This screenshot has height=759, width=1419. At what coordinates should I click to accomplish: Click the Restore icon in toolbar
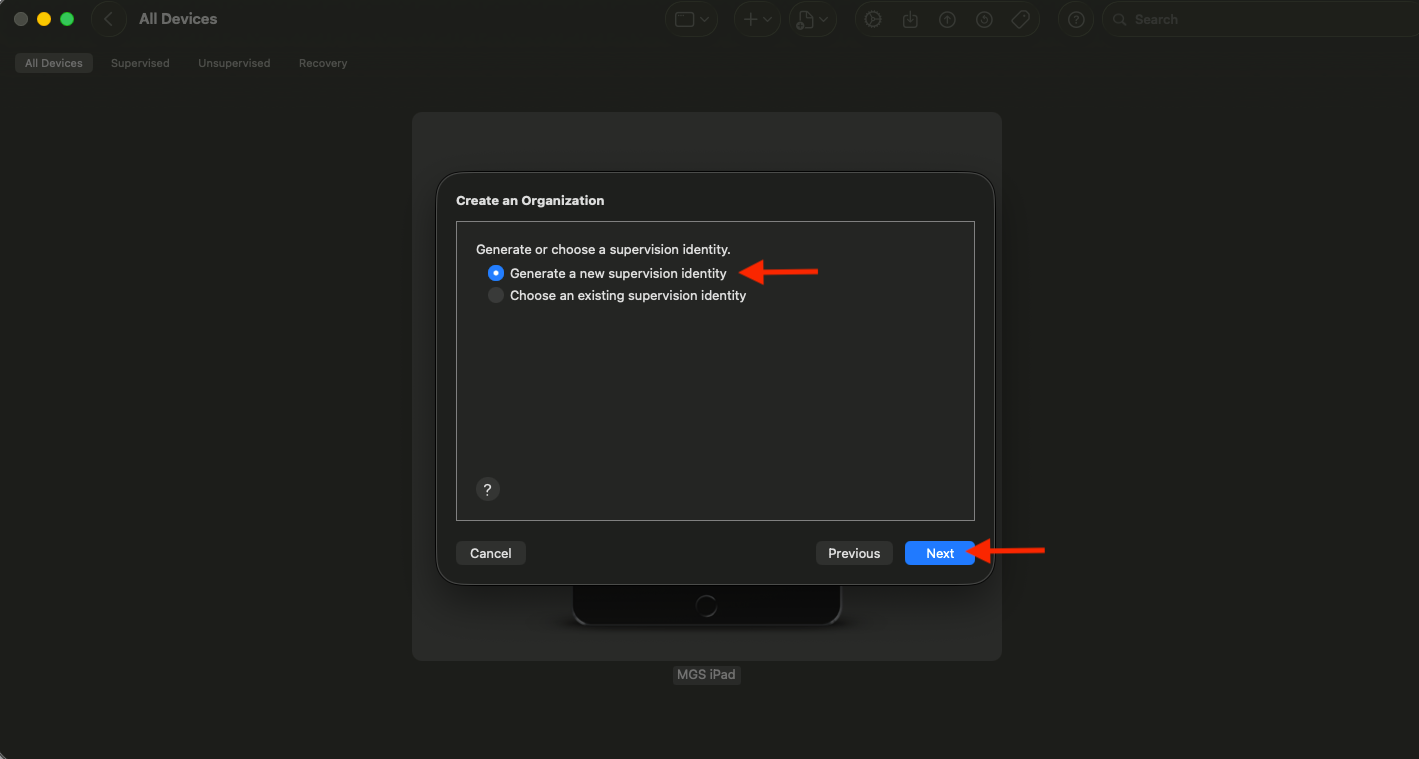point(984,19)
